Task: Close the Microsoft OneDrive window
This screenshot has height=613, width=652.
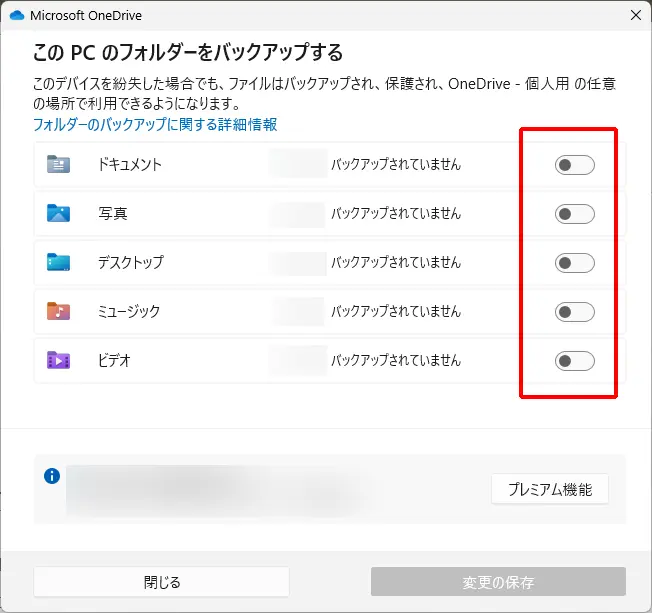Action: tap(636, 15)
